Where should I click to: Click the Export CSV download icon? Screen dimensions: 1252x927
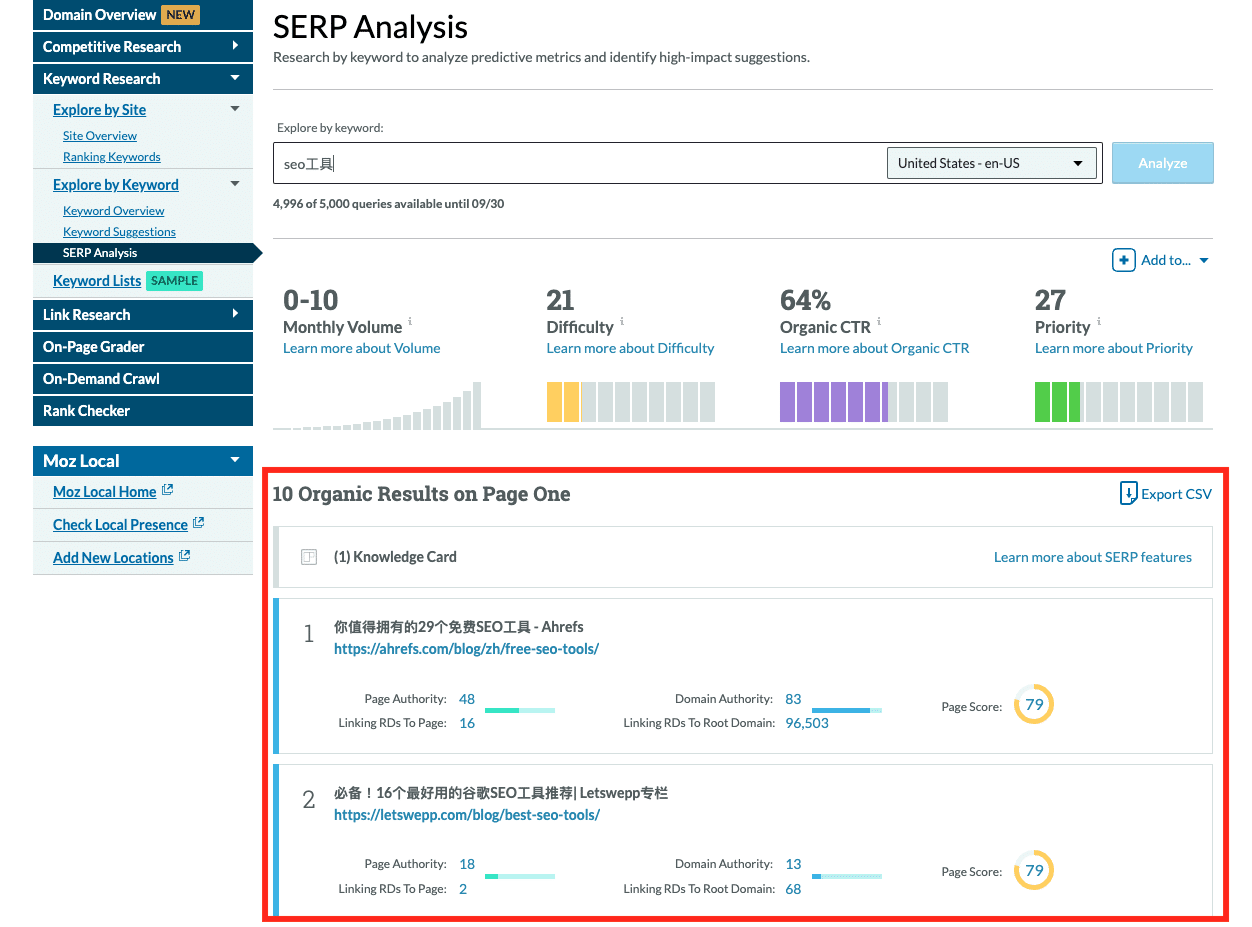coord(1128,493)
